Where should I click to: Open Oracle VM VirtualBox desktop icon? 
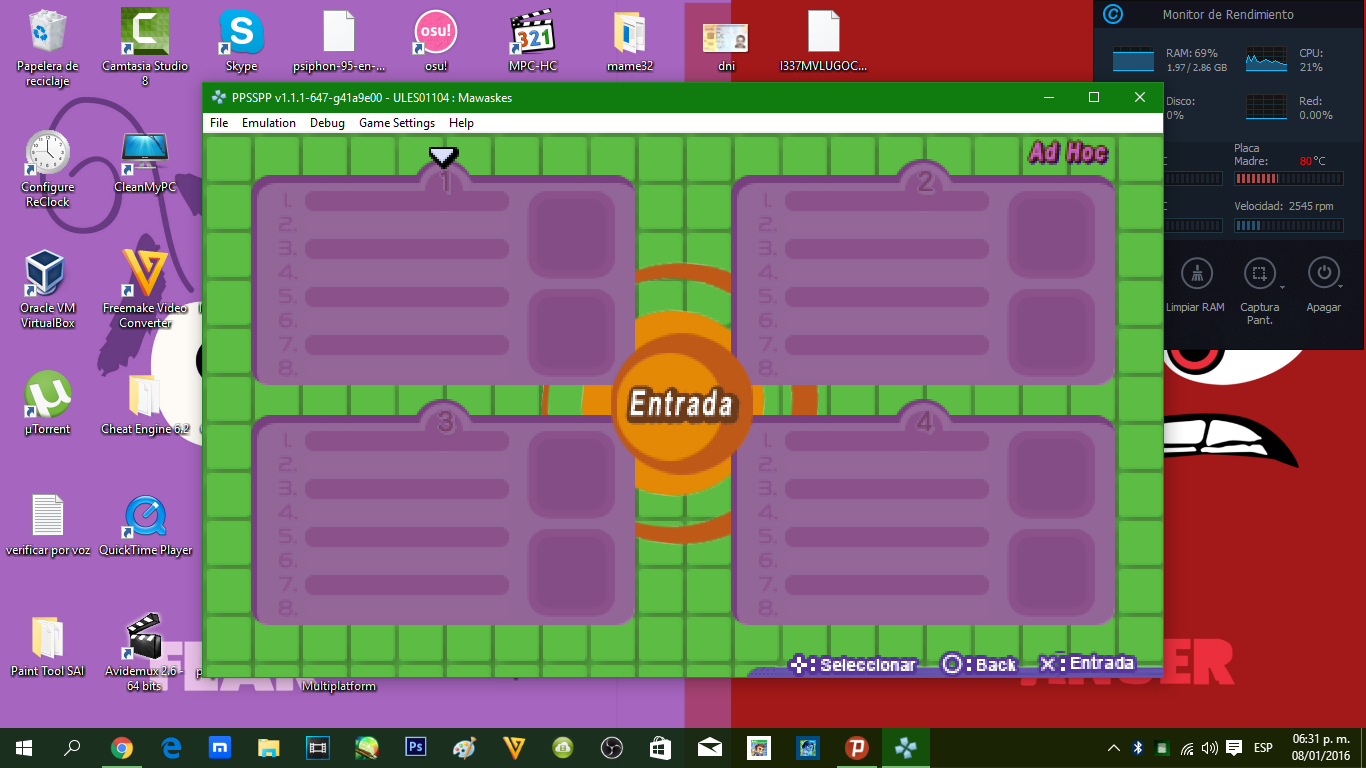(47, 275)
